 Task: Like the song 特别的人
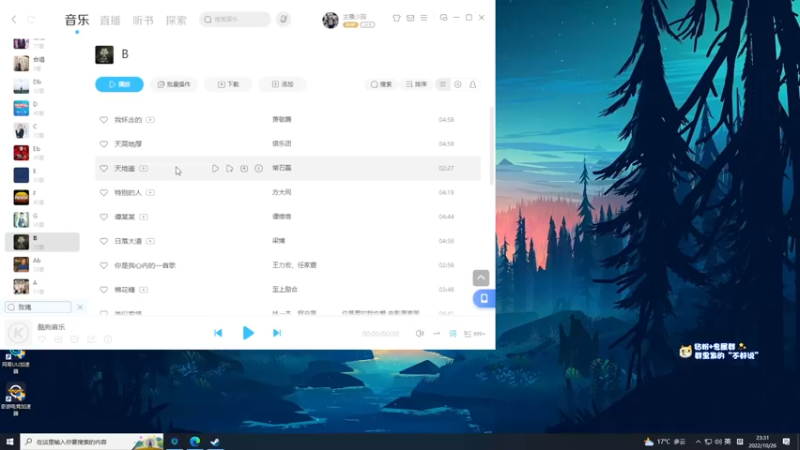[x=104, y=193]
